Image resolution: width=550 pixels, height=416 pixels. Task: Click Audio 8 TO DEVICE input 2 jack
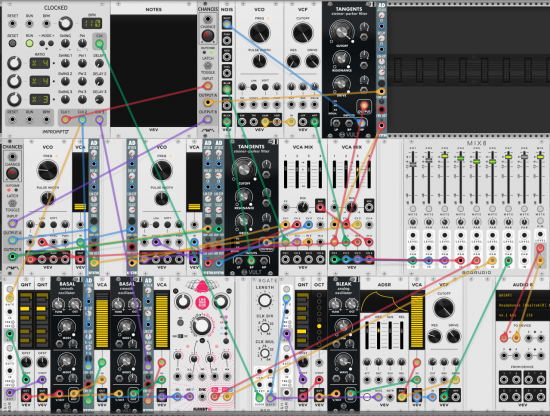click(x=516, y=338)
